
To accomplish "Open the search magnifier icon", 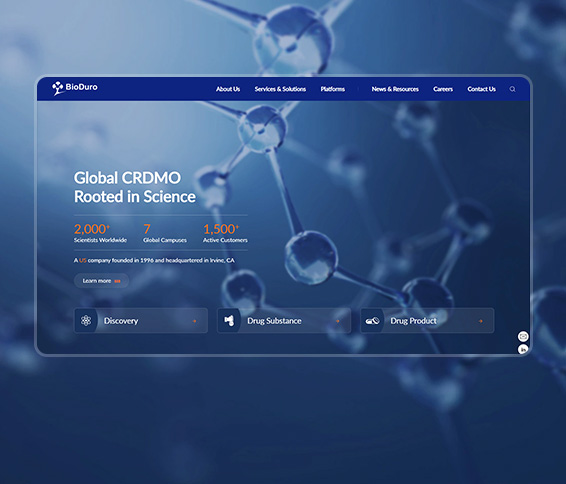I will point(512,89).
